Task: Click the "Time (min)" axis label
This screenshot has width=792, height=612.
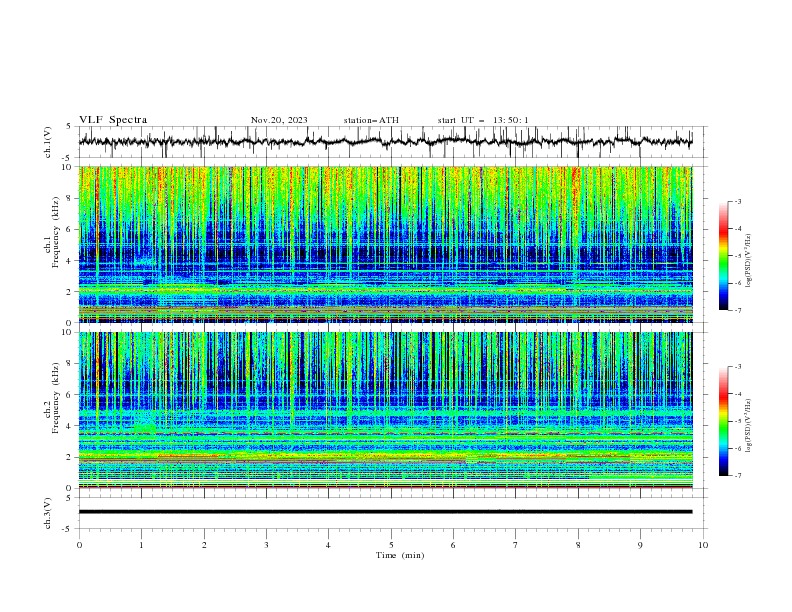Action: (400, 555)
